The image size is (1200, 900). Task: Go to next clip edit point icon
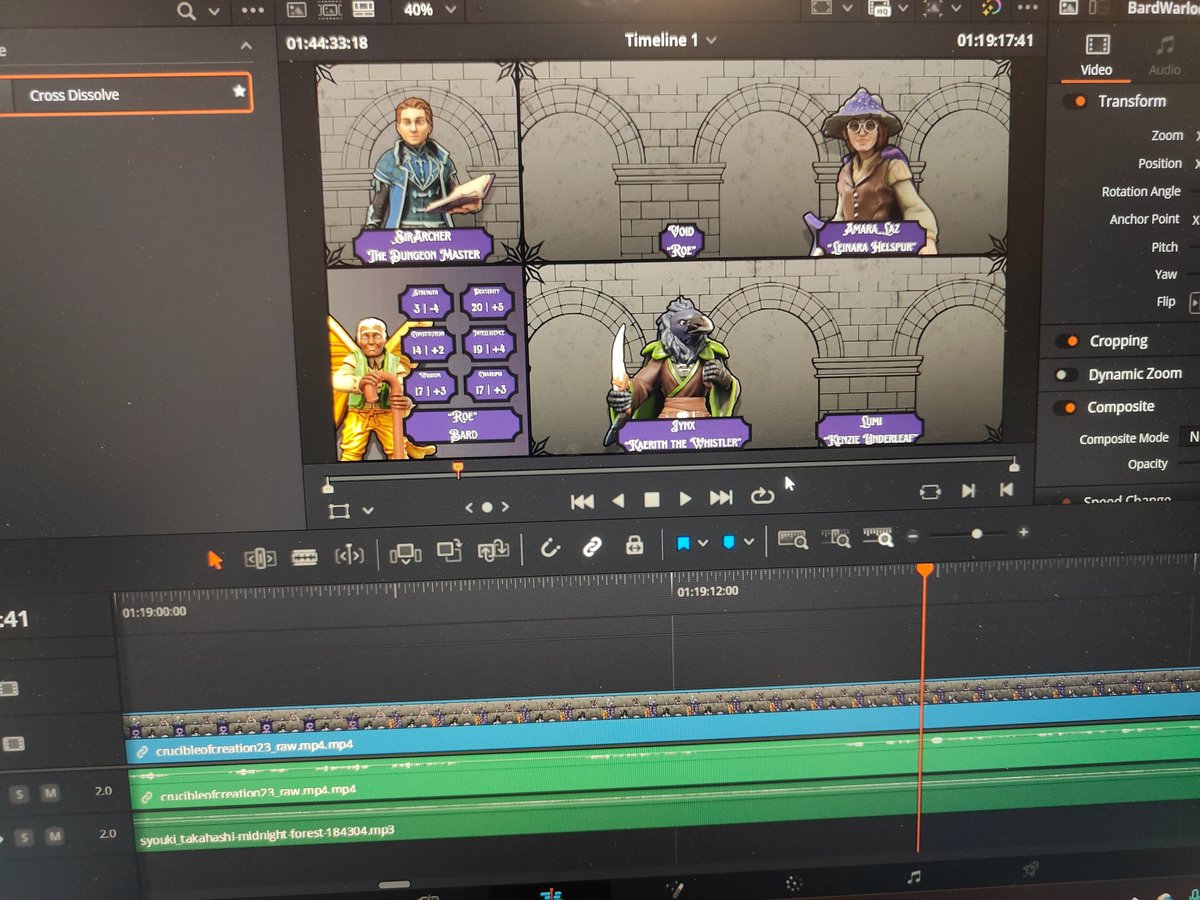[x=968, y=491]
